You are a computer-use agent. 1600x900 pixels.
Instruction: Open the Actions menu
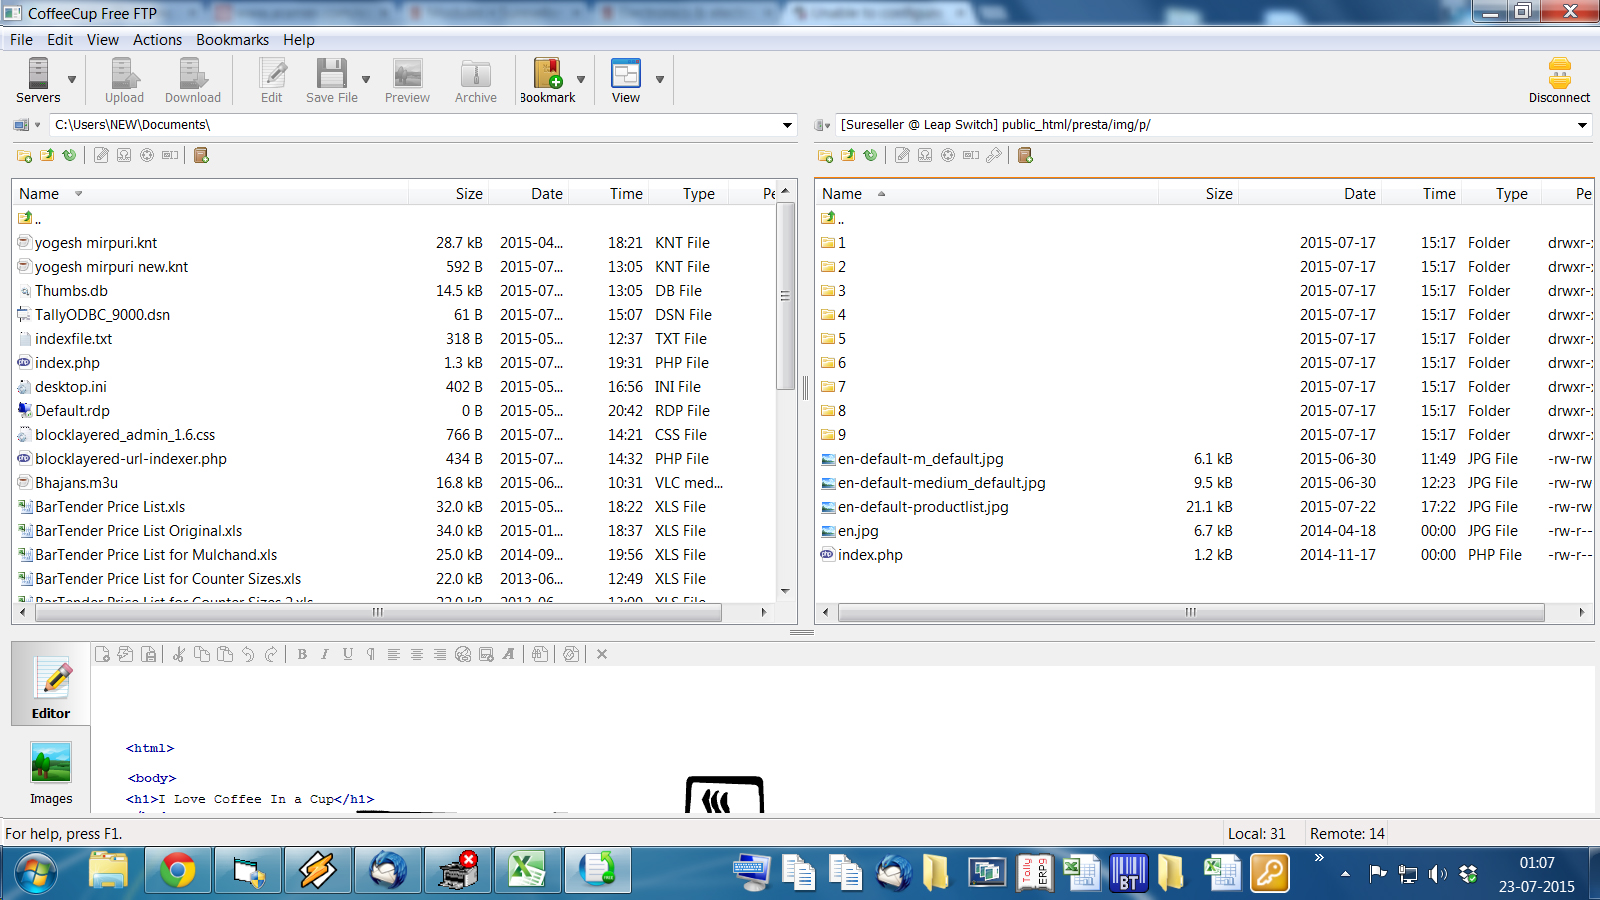tap(157, 40)
